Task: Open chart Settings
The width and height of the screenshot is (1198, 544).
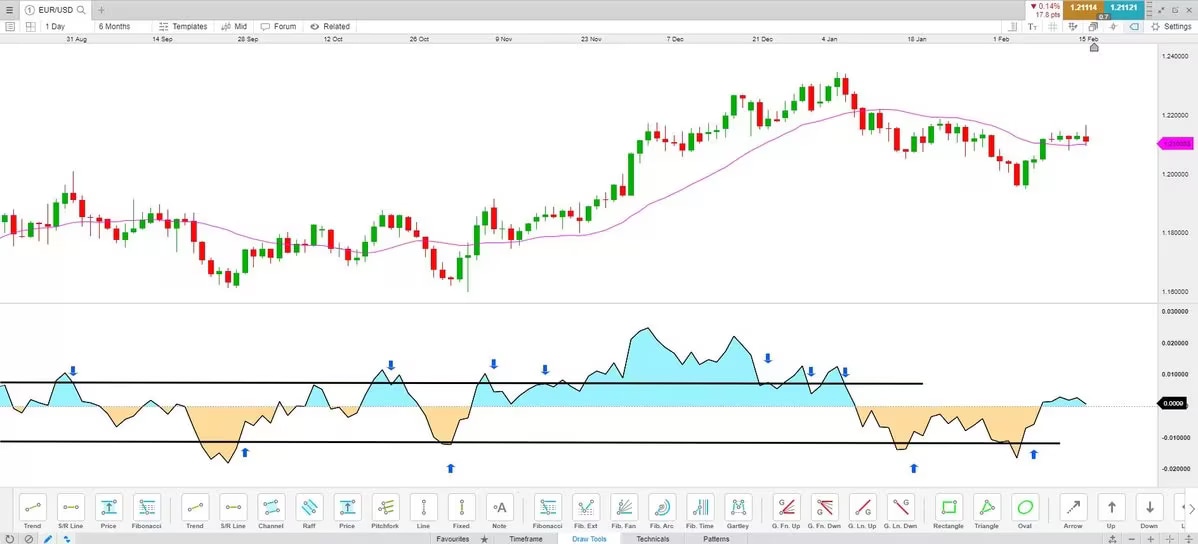Action: point(1170,27)
